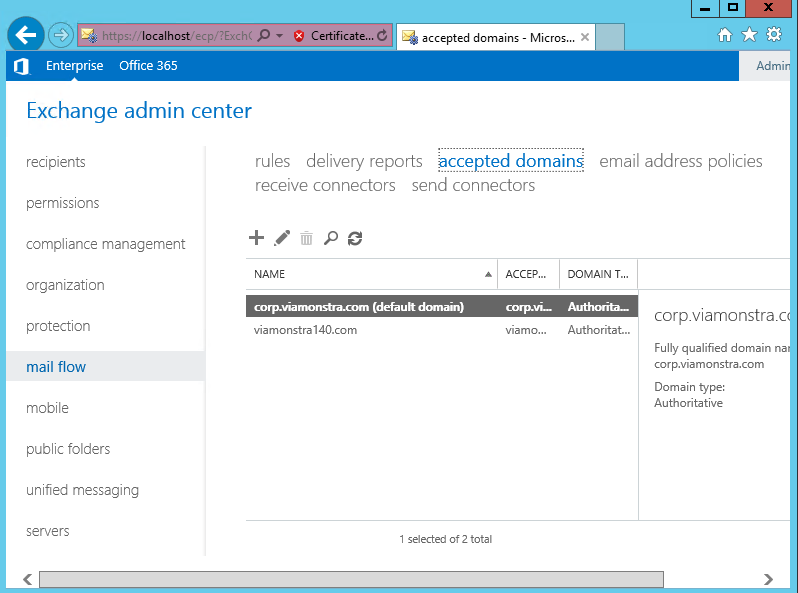Click the add new accepted domain plus icon
This screenshot has height=593, width=798.
click(x=256, y=238)
